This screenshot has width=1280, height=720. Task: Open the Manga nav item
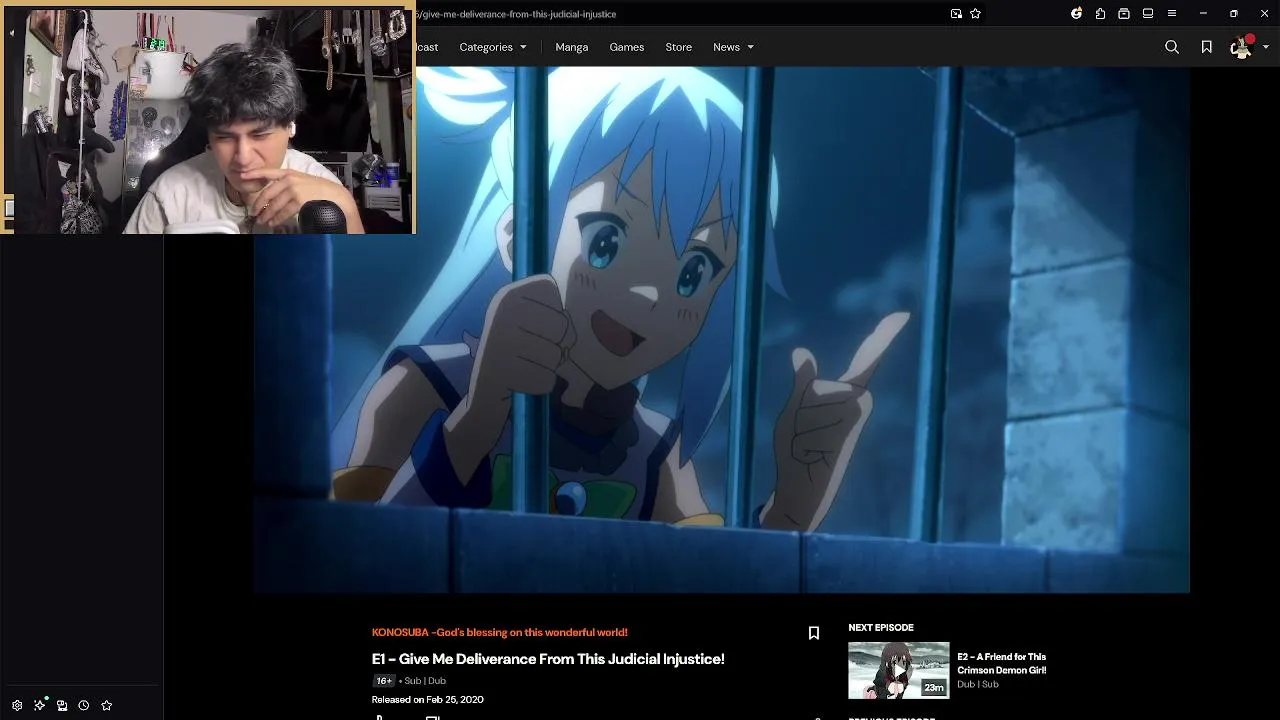[x=572, y=47]
